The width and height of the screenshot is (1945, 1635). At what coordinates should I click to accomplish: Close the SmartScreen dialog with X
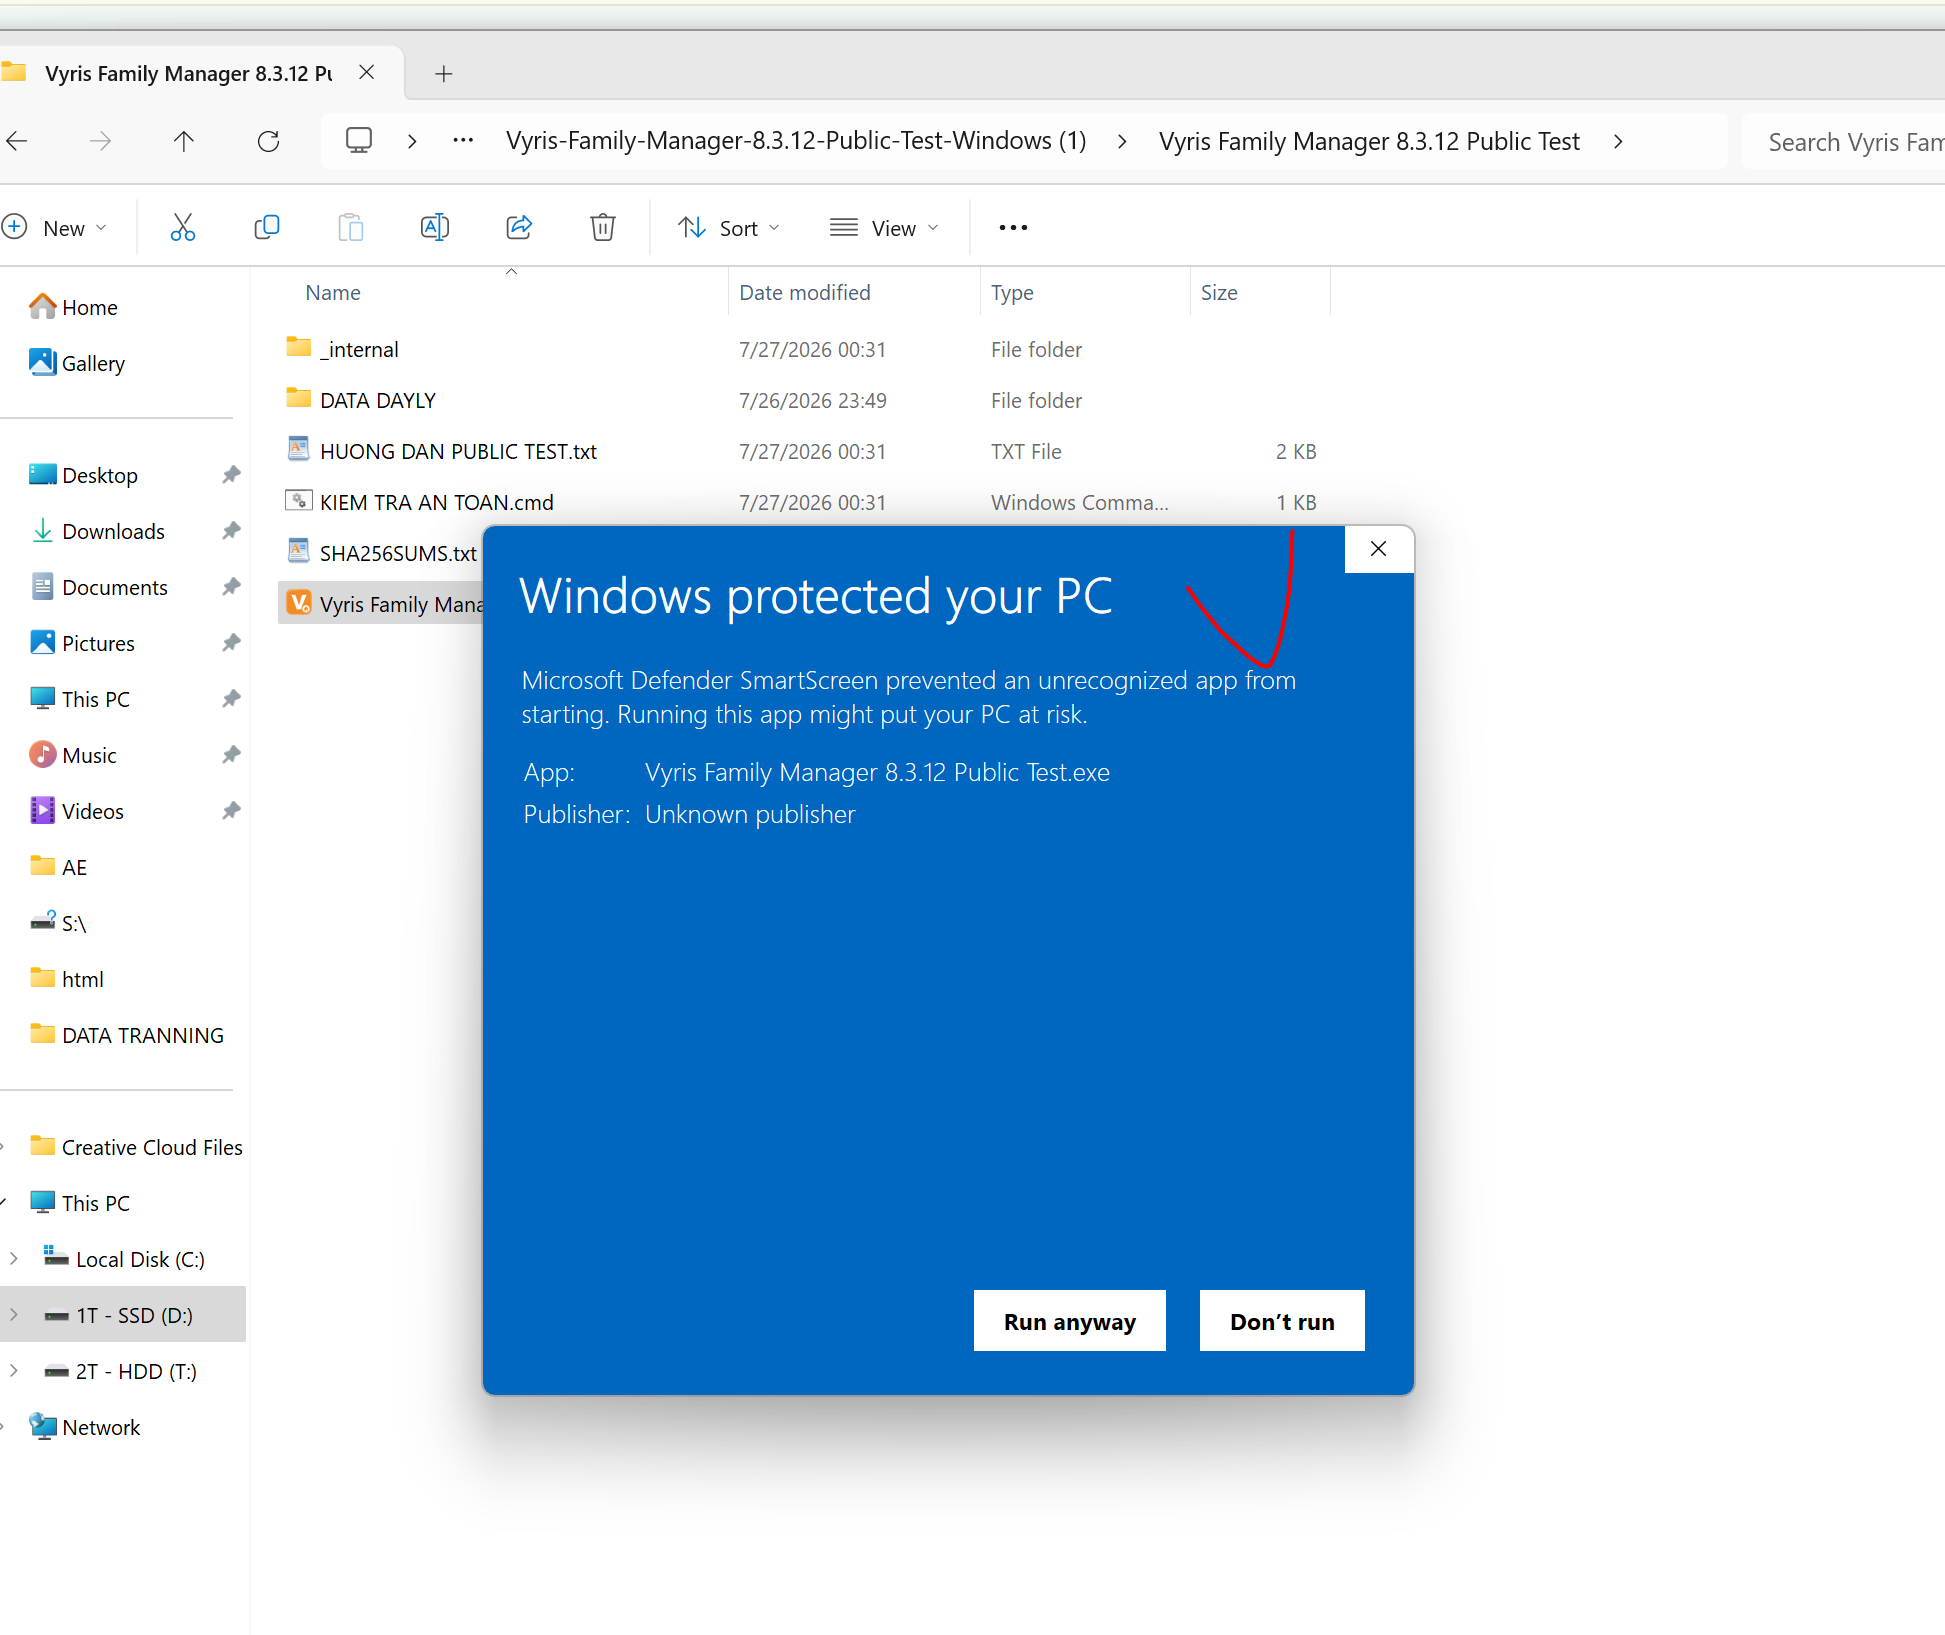tap(1378, 549)
